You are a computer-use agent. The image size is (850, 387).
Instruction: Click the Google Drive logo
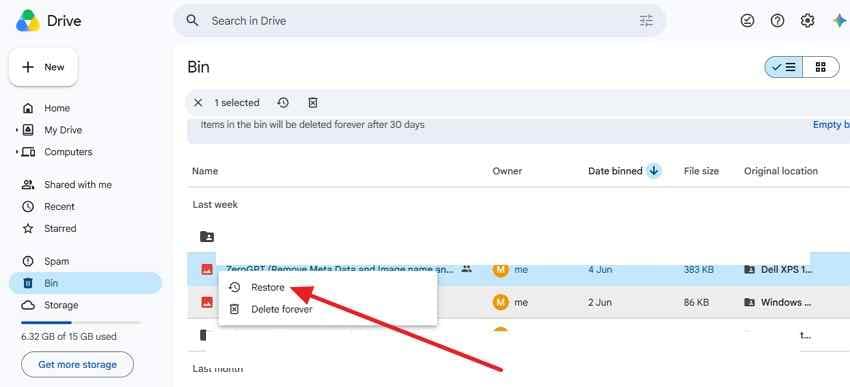[x=28, y=21]
